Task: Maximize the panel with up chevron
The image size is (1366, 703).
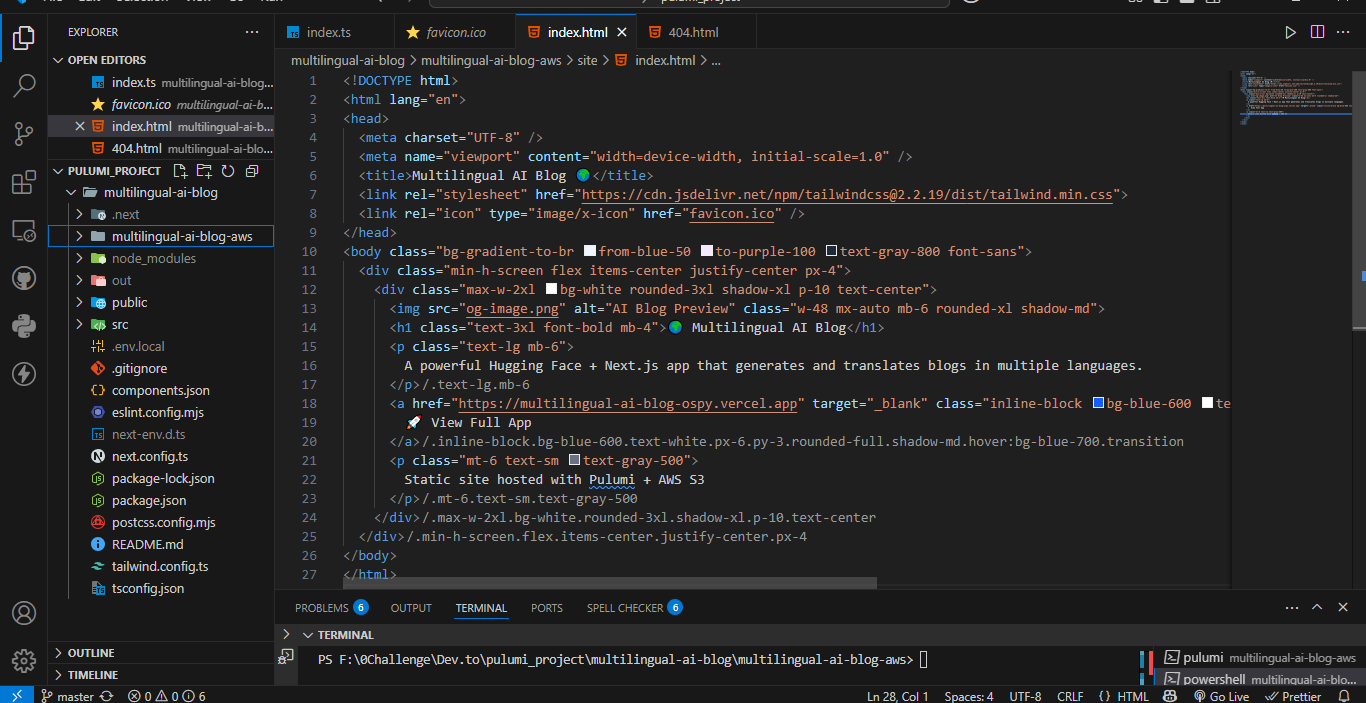Action: pyautogui.click(x=1317, y=607)
